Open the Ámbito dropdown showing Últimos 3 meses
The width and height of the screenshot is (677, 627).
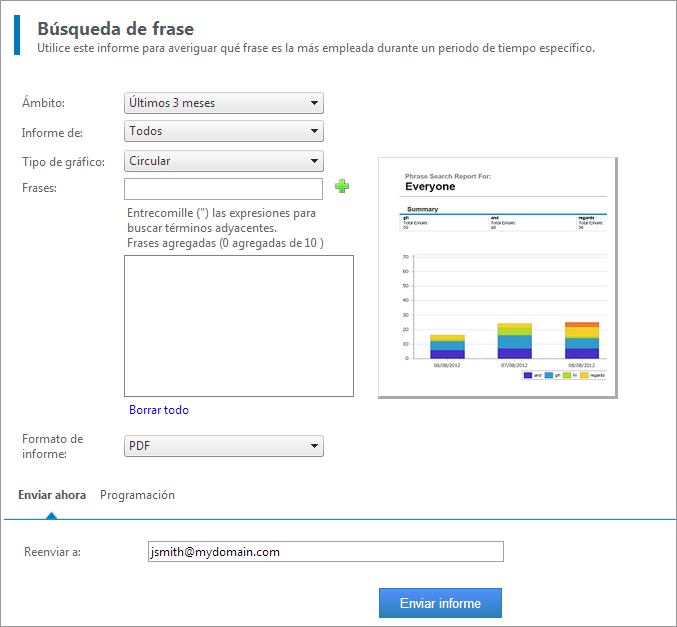pyautogui.click(x=224, y=103)
